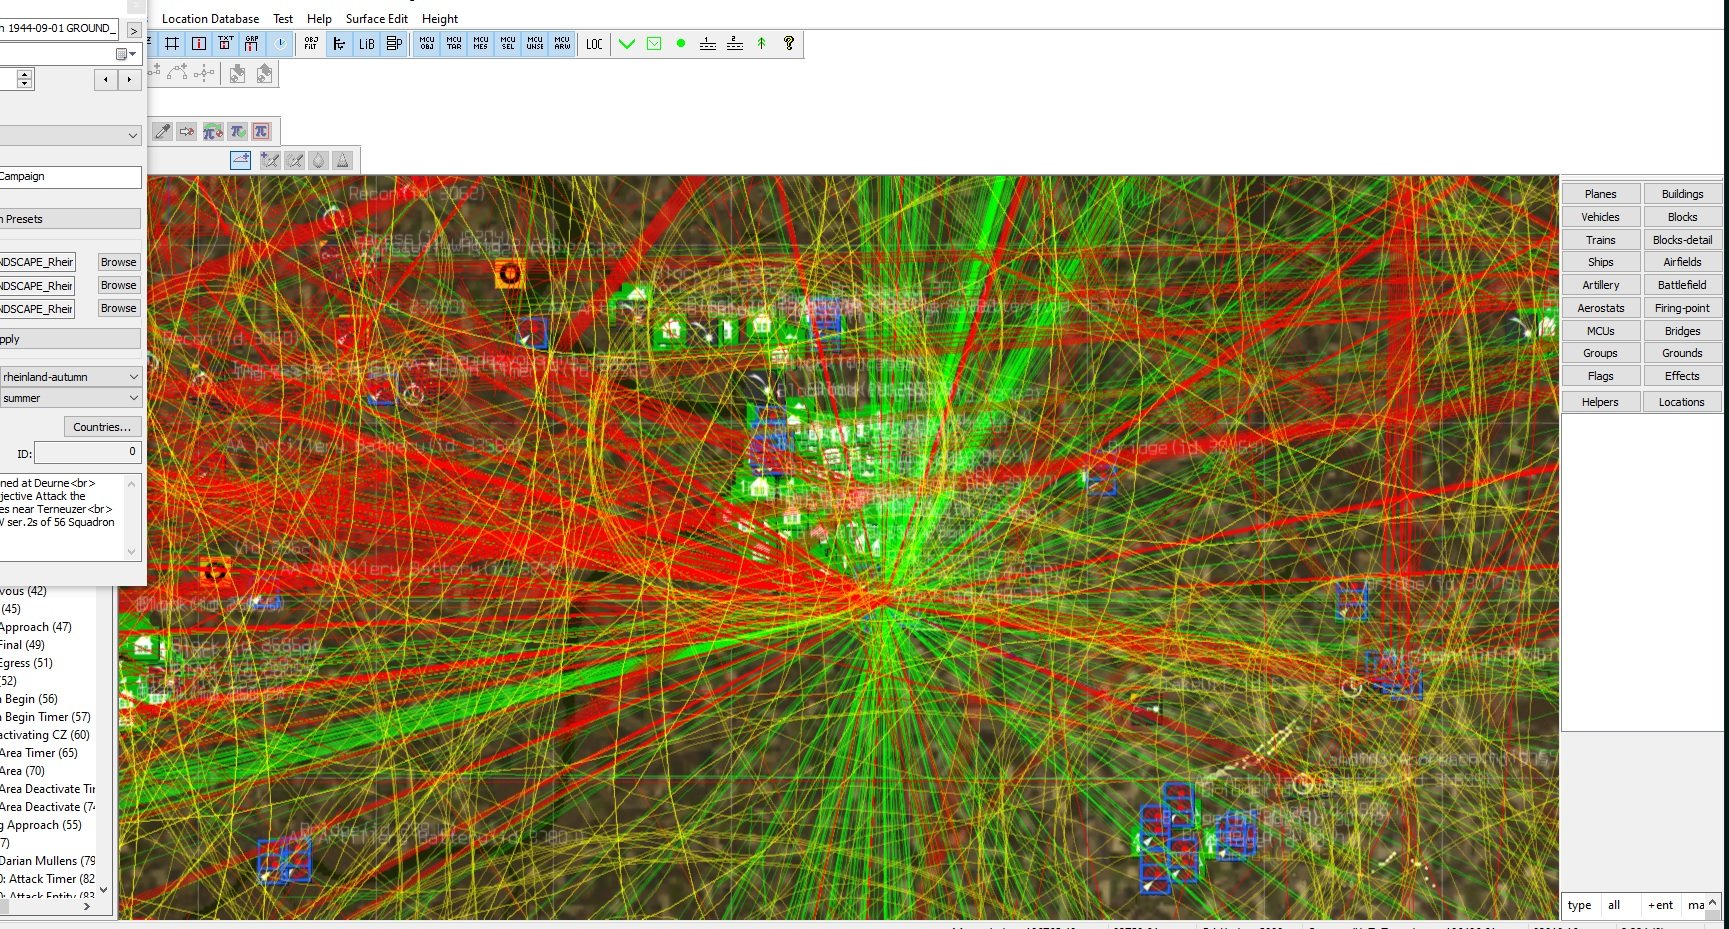Image resolution: width=1729 pixels, height=929 pixels.
Task: Click the ID input field
Action: point(88,453)
